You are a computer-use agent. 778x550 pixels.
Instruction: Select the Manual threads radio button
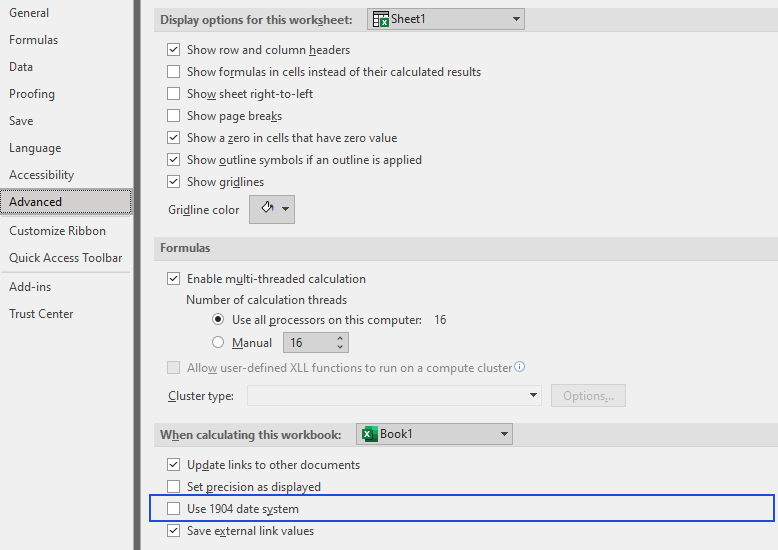click(218, 342)
